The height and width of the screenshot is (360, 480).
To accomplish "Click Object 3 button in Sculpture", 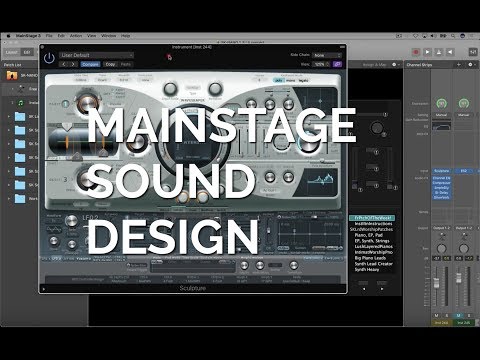I will click(x=66, y=180).
